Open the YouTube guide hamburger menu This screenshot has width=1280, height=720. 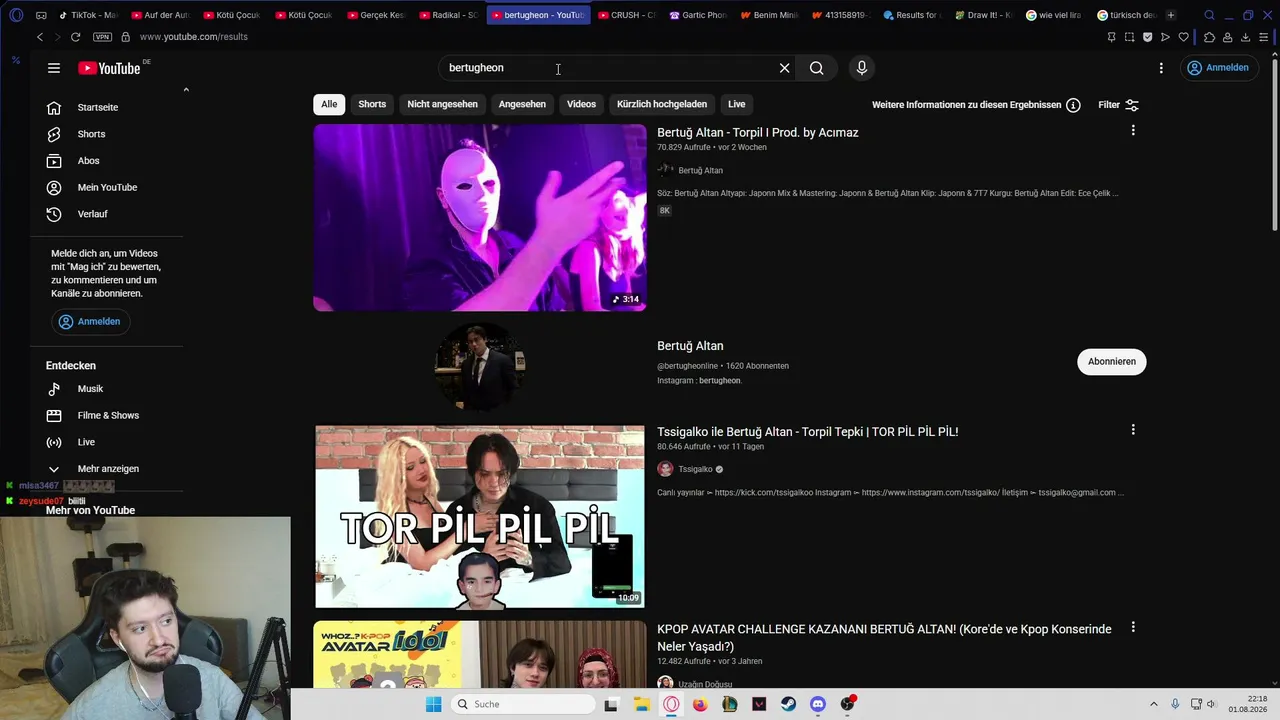coord(54,68)
